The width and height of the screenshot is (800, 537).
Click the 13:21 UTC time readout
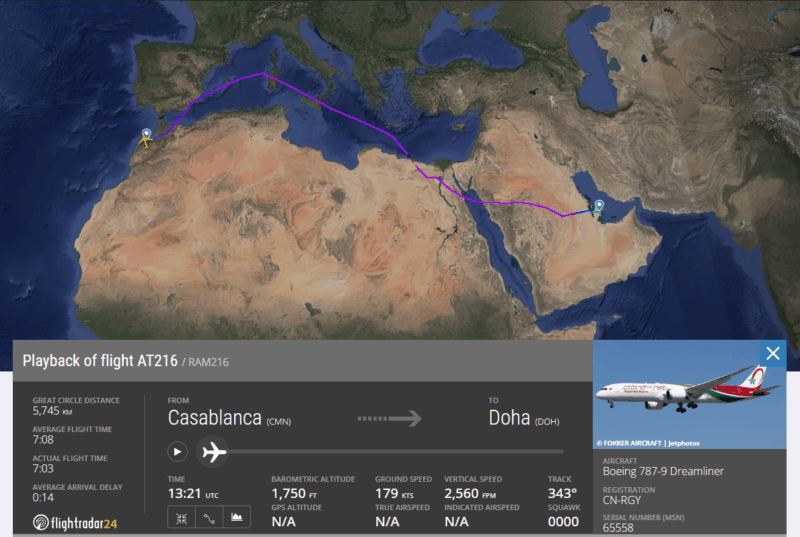[x=189, y=493]
